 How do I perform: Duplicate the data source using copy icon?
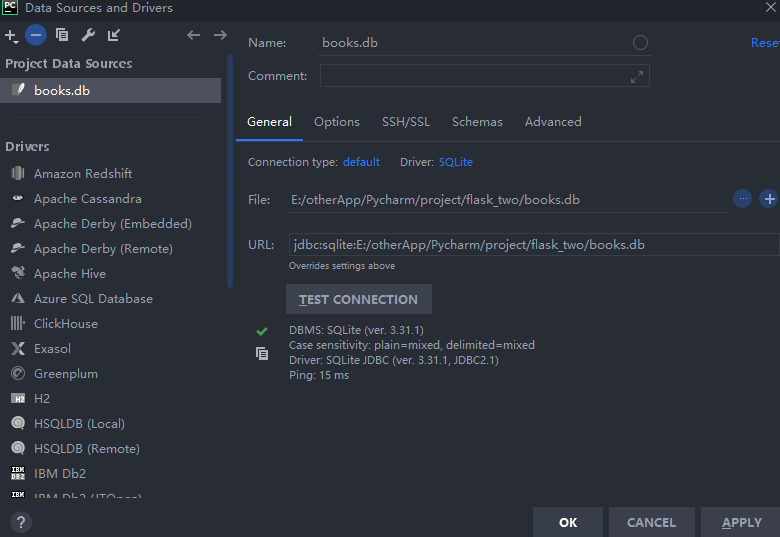(62, 35)
